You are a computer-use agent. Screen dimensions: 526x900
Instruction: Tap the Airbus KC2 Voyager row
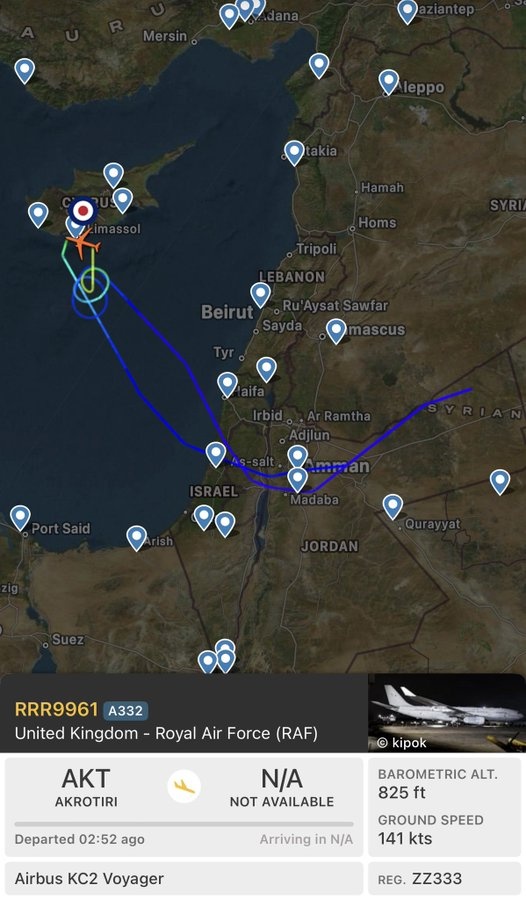click(184, 879)
